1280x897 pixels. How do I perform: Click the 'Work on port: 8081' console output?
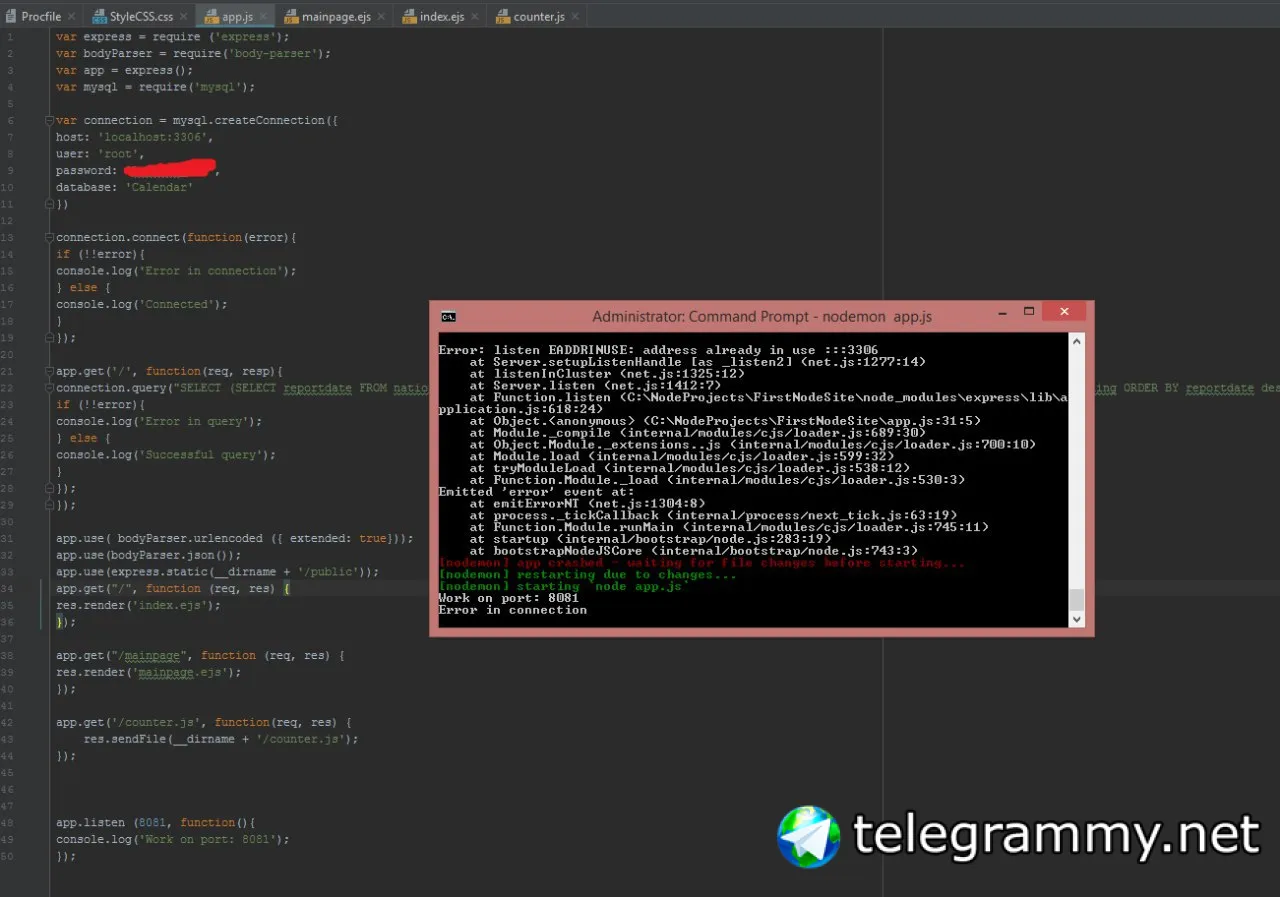click(x=509, y=598)
